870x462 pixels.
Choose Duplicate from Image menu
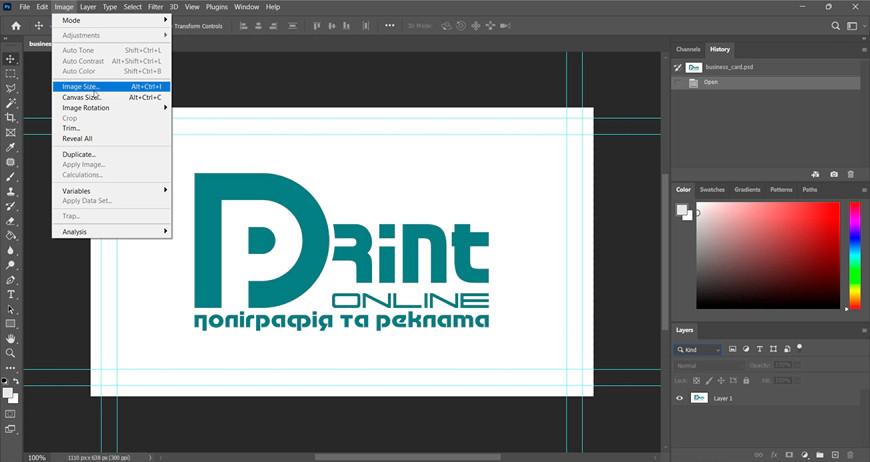[112, 154]
